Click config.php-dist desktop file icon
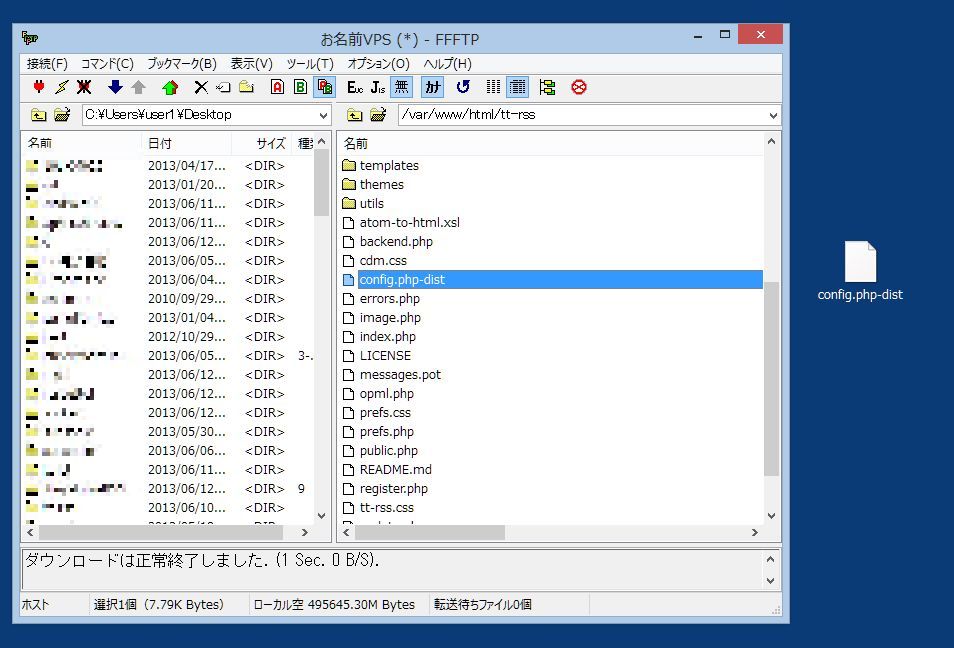 click(860, 271)
